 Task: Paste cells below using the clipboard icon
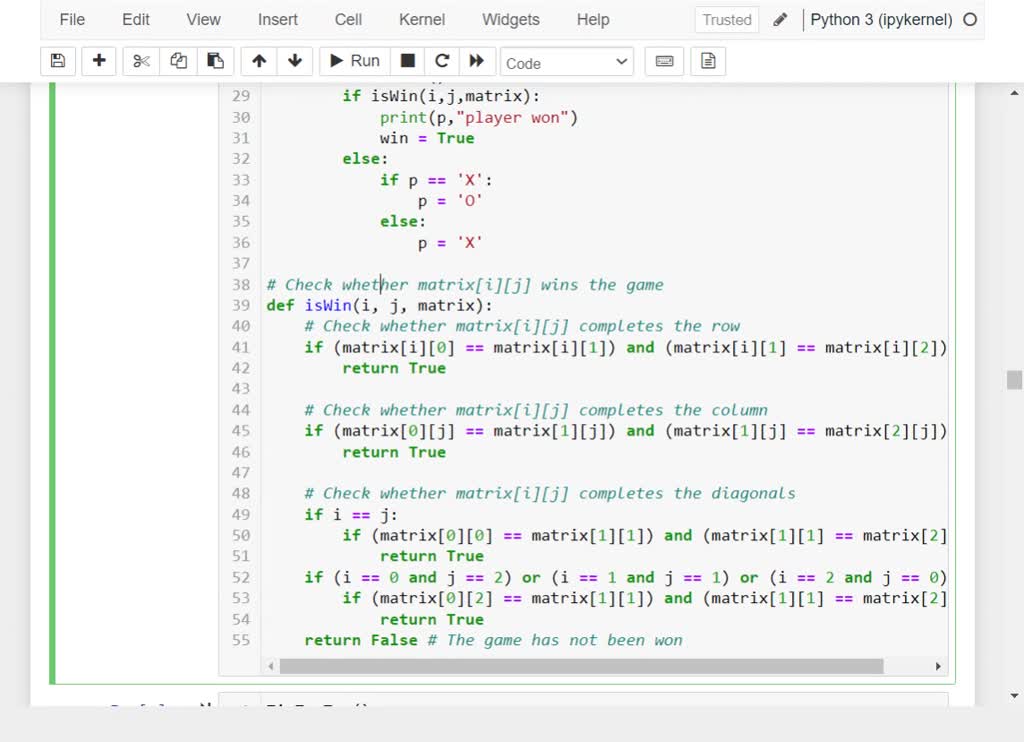pyautogui.click(x=215, y=61)
